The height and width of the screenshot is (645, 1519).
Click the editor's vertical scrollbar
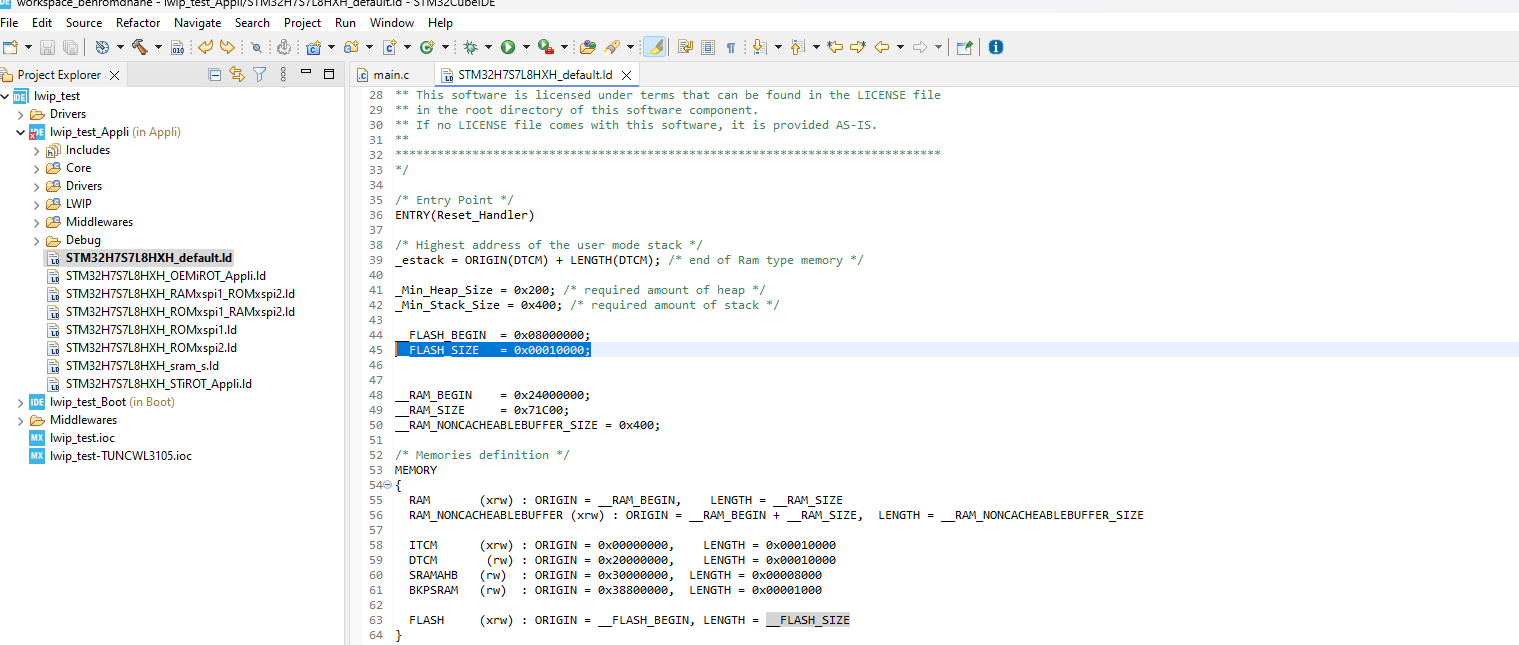pos(1513,300)
